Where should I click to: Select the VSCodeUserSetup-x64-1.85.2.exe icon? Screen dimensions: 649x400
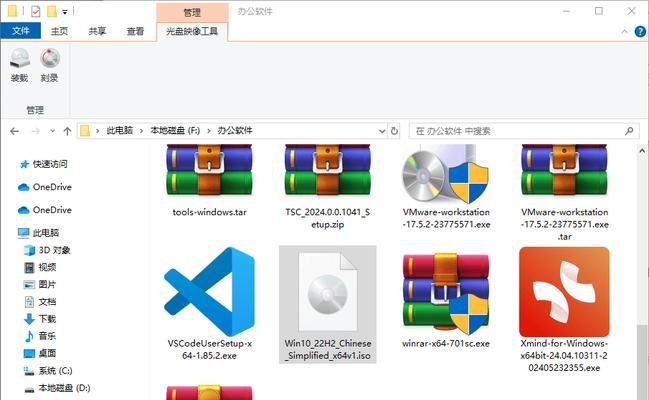[209, 292]
